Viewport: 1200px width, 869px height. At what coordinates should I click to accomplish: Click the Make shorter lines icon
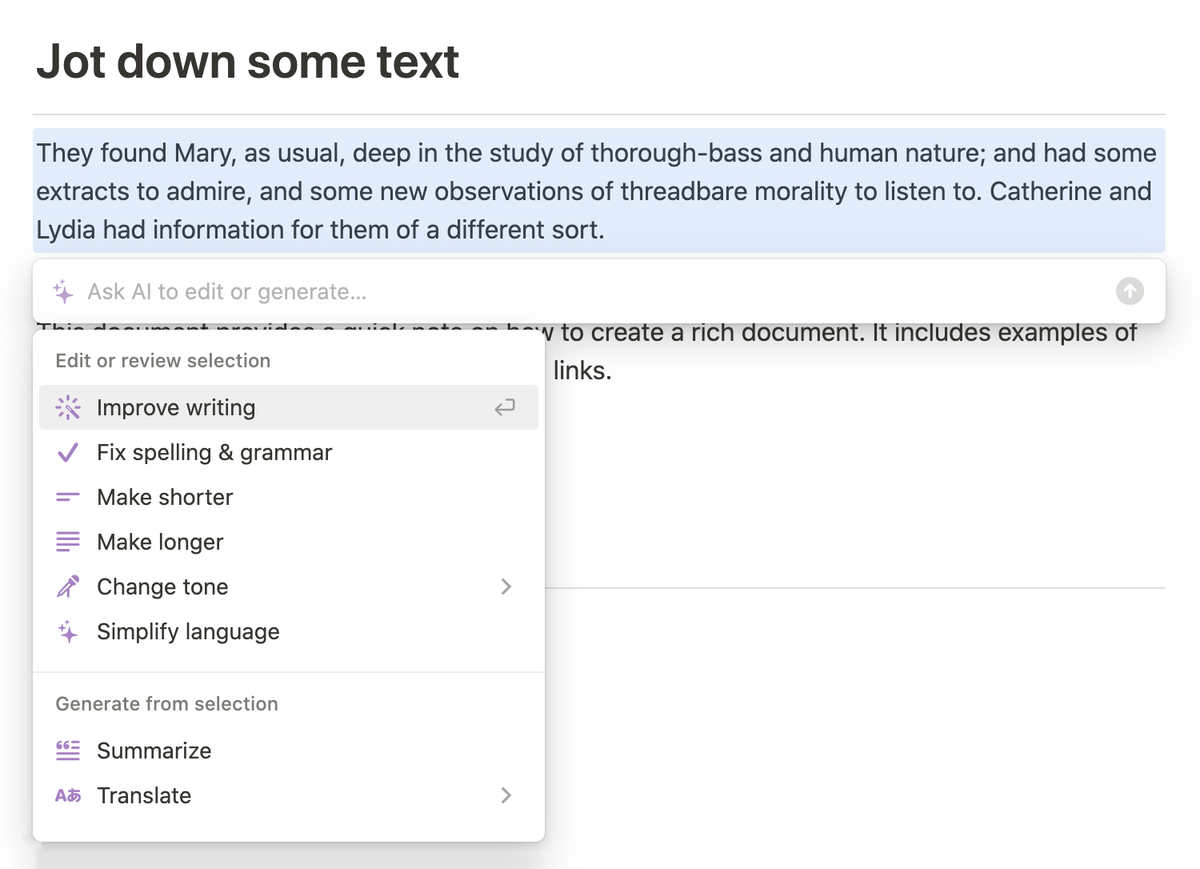click(x=67, y=497)
